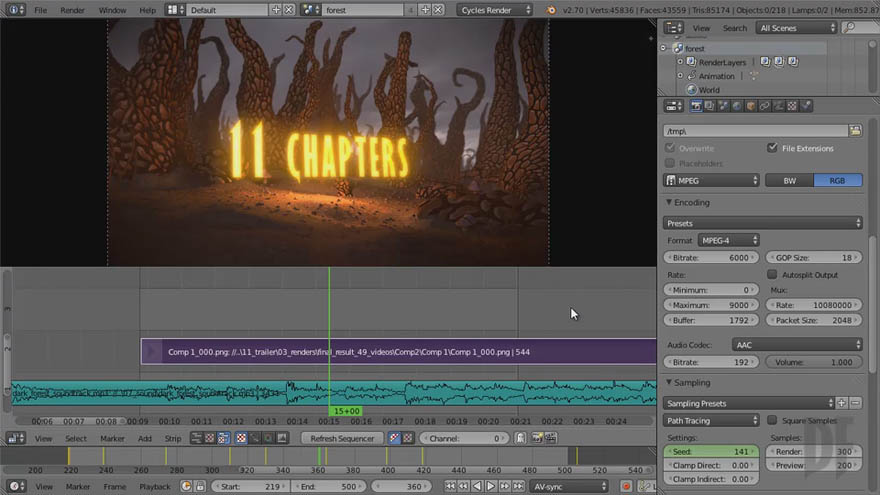Click the outliner search magnifier field
The width and height of the screenshot is (880, 495).
(860, 28)
